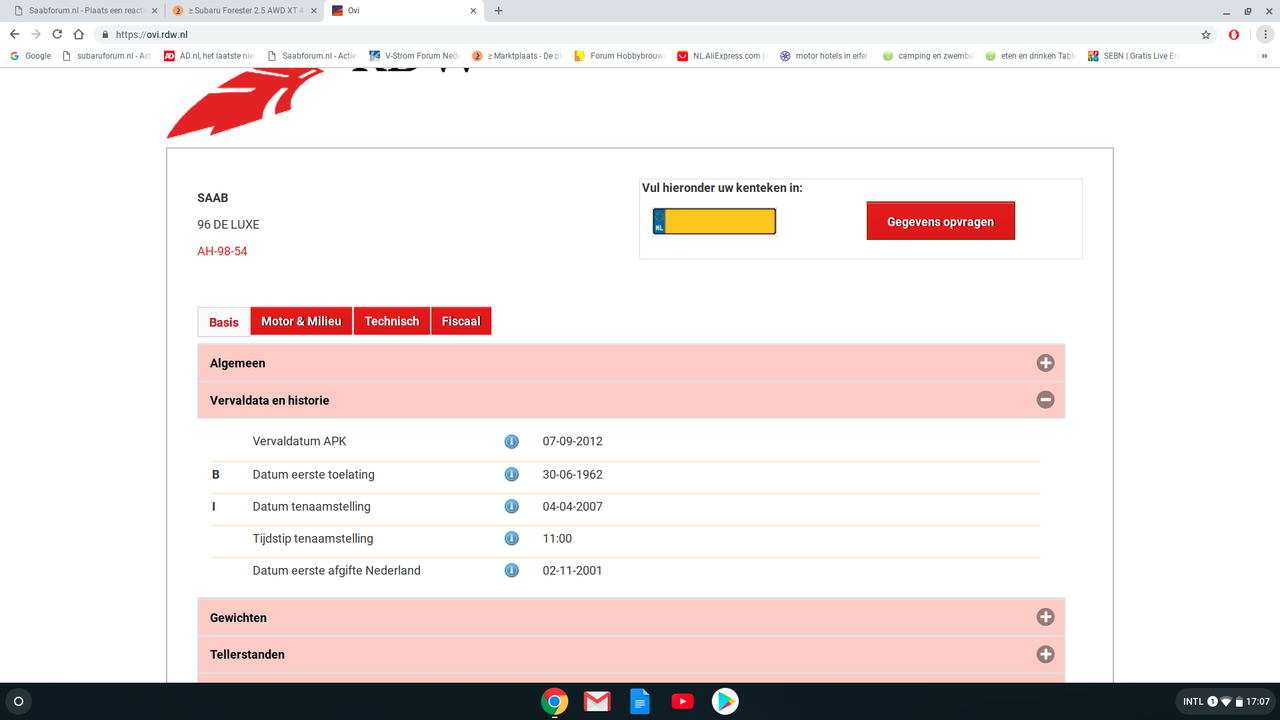Open Gmail from the shelf

tap(597, 701)
